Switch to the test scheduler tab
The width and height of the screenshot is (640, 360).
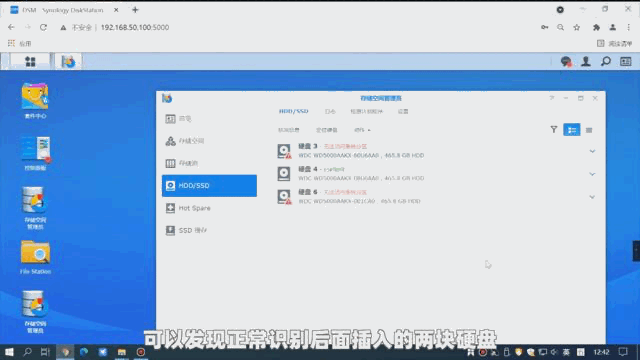point(367,111)
